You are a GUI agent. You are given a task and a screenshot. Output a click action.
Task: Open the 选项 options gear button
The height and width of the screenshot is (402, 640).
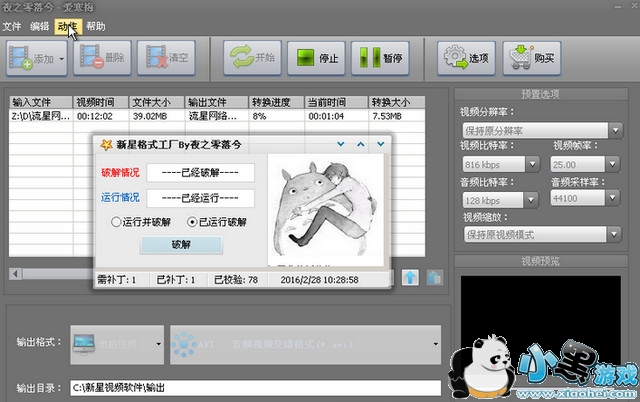point(466,58)
